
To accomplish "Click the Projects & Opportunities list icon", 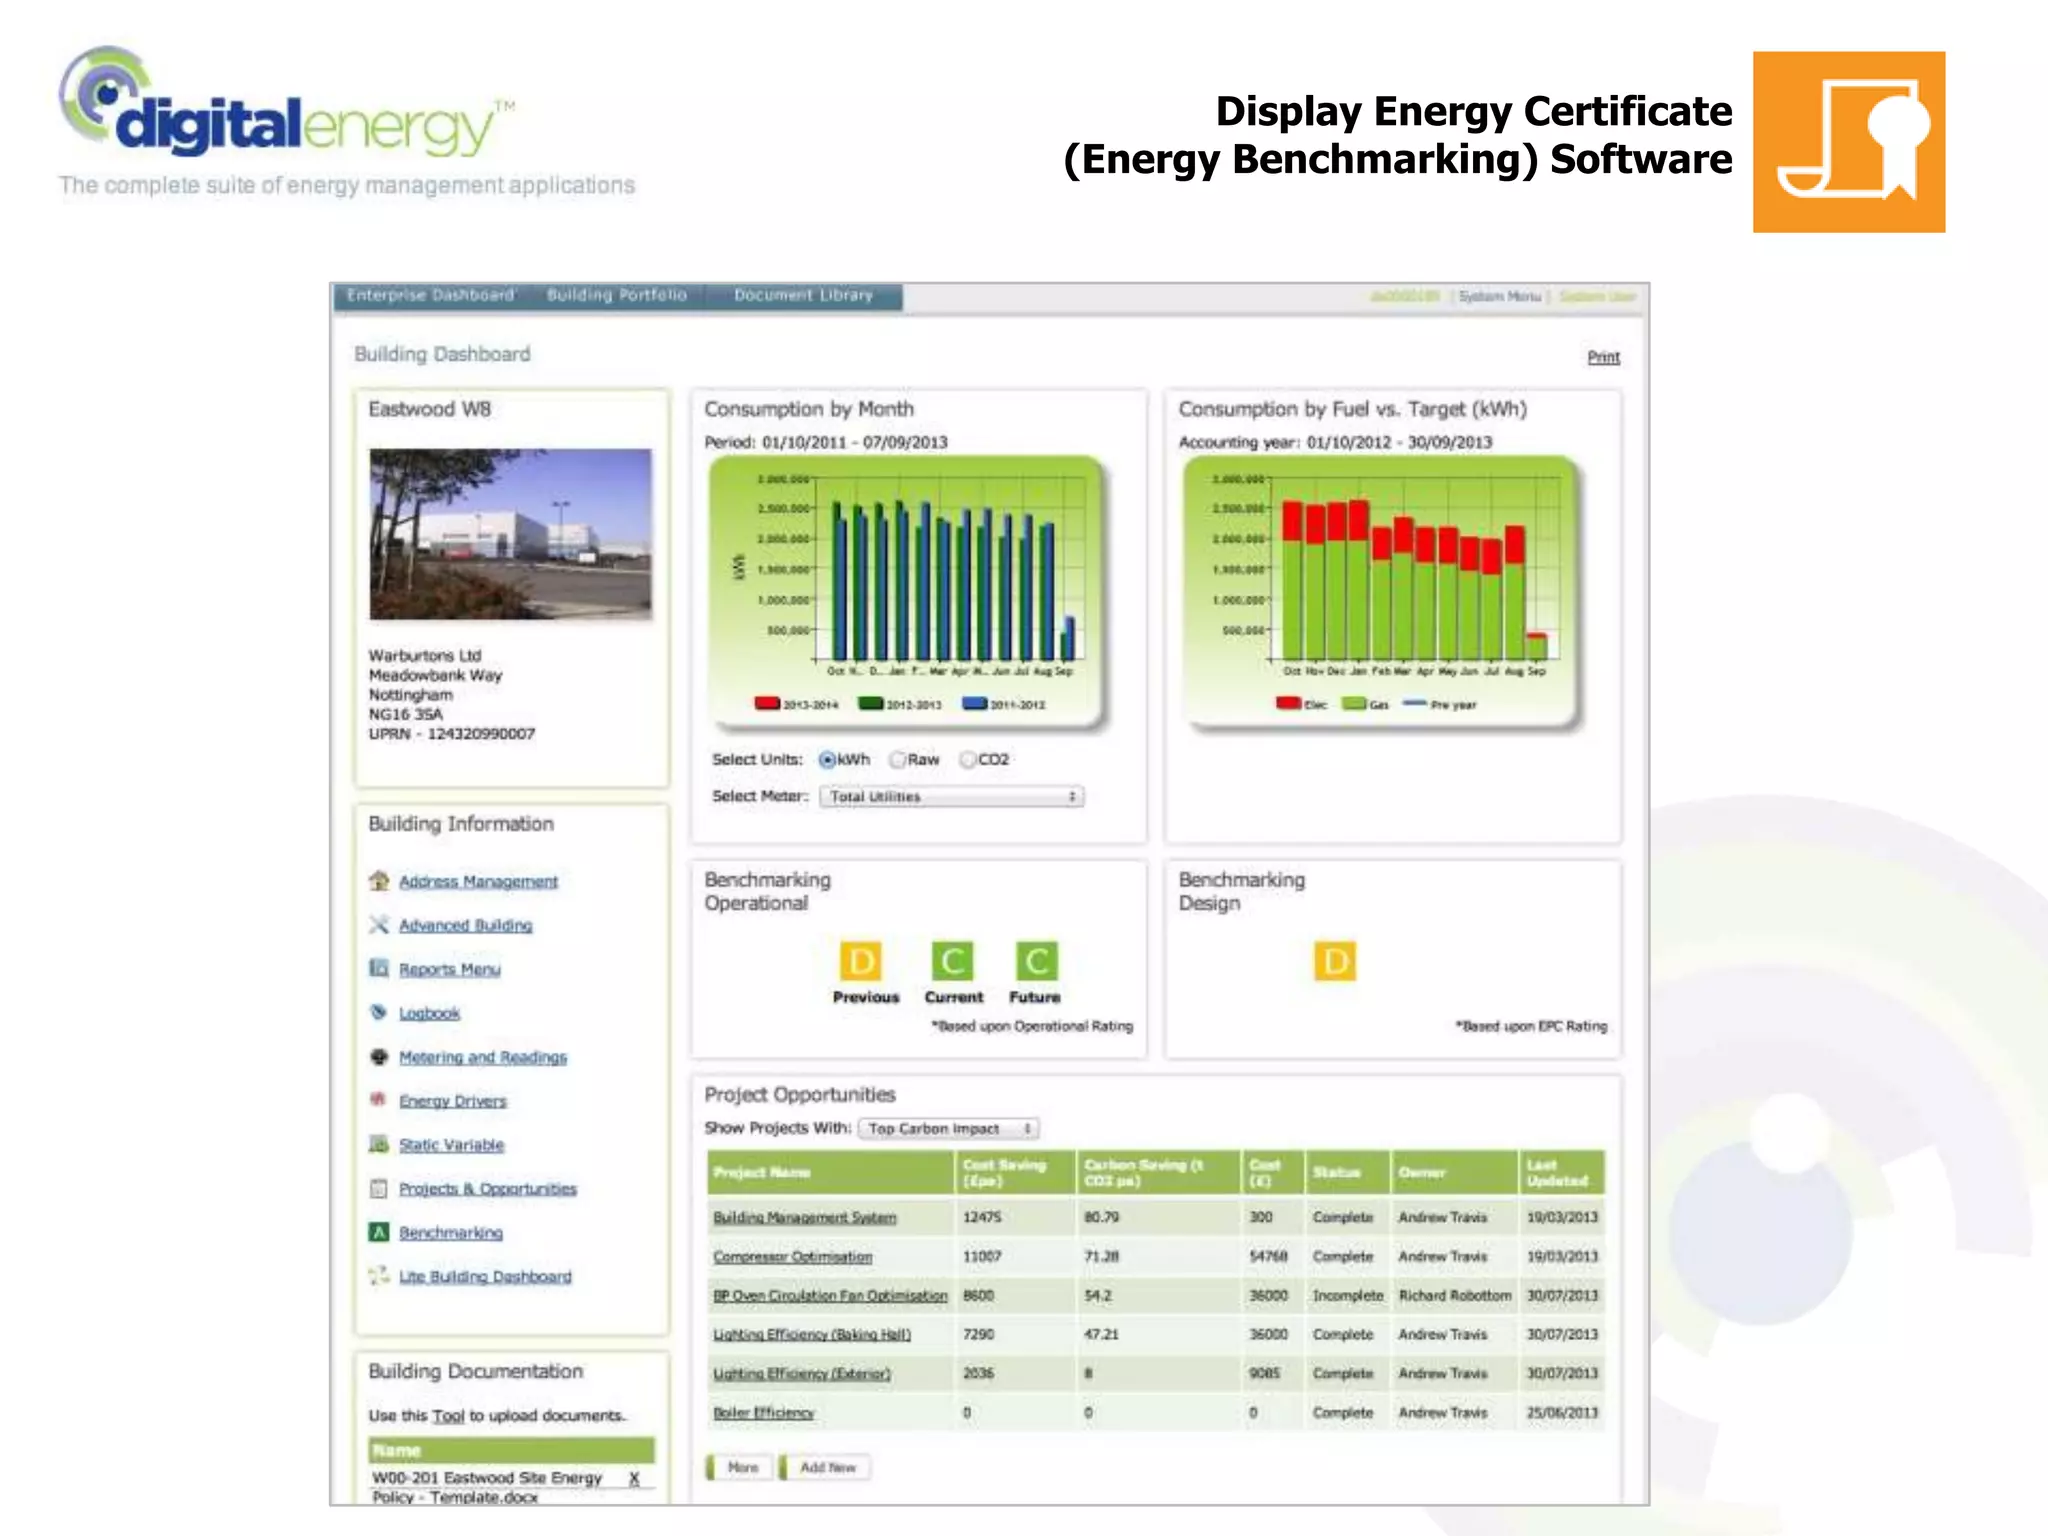I will point(379,1188).
